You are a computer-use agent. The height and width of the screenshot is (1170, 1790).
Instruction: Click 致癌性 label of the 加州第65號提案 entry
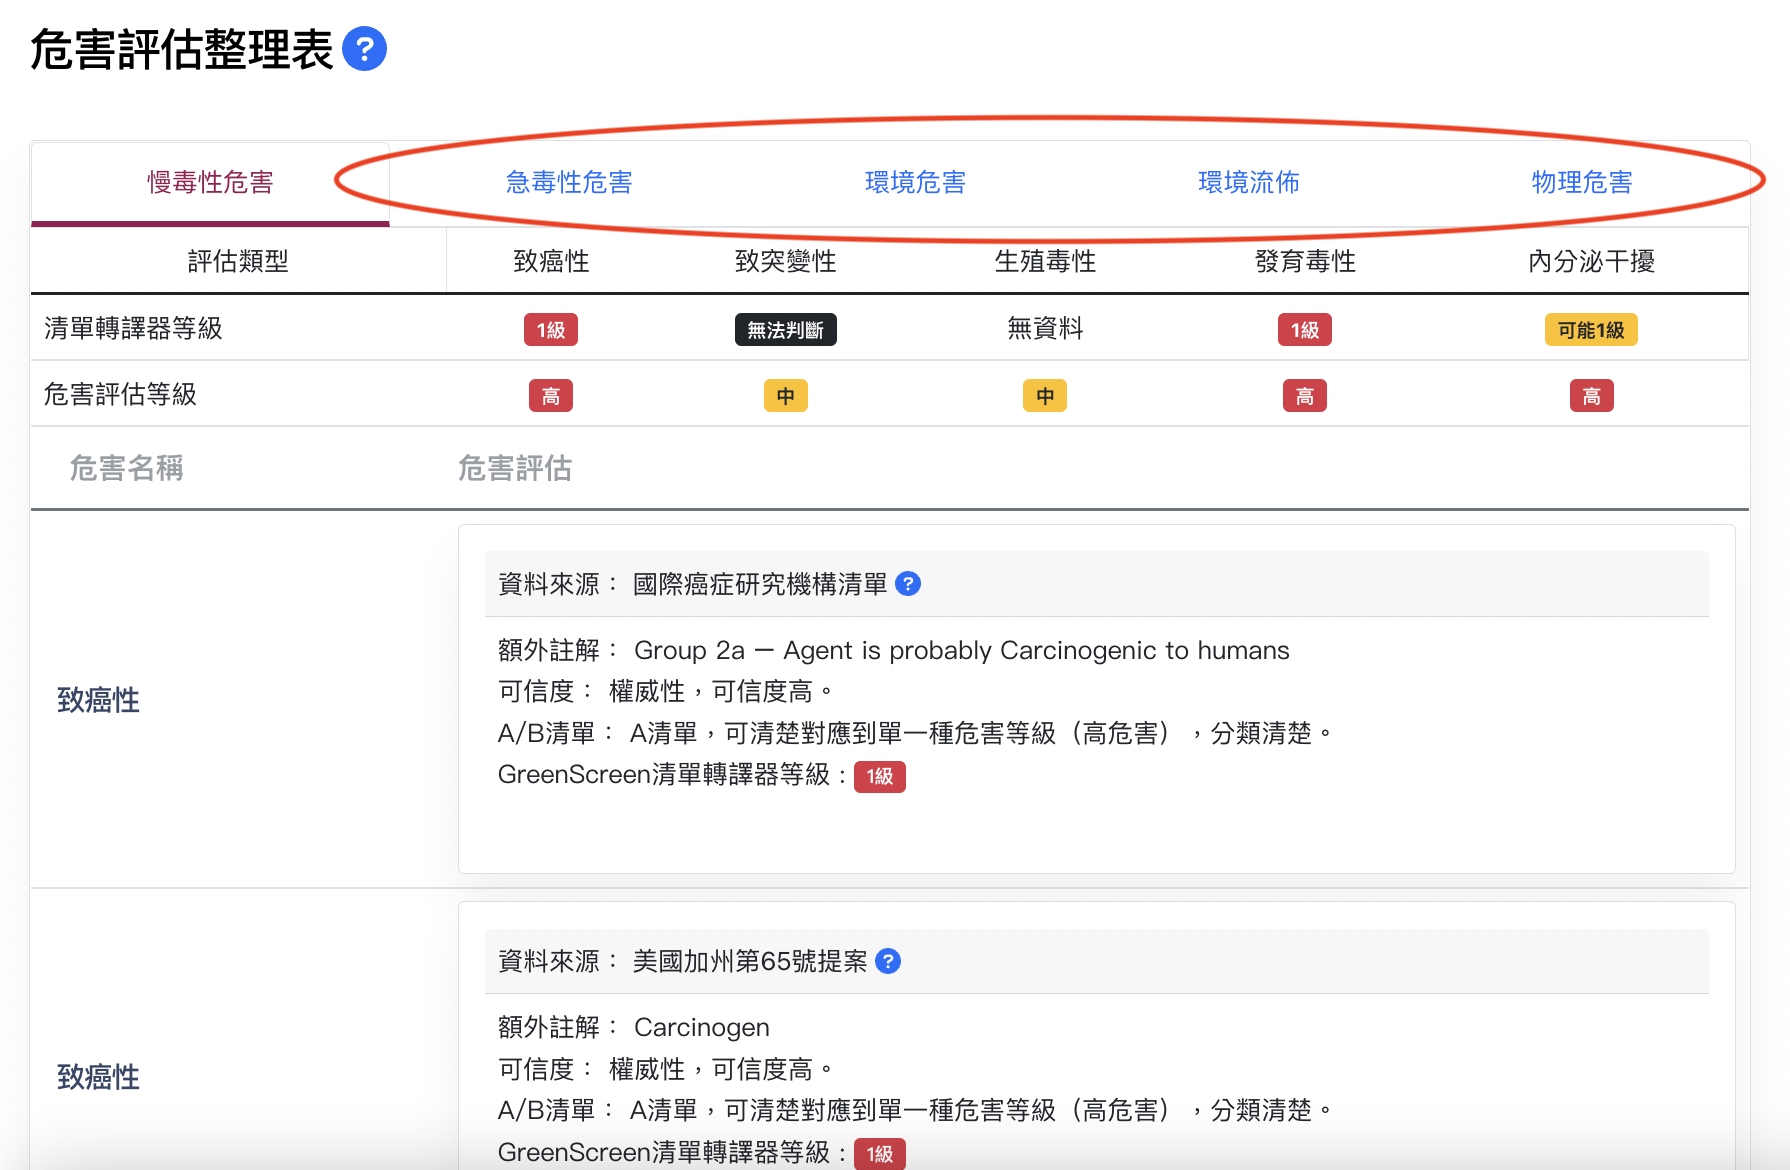(98, 1077)
